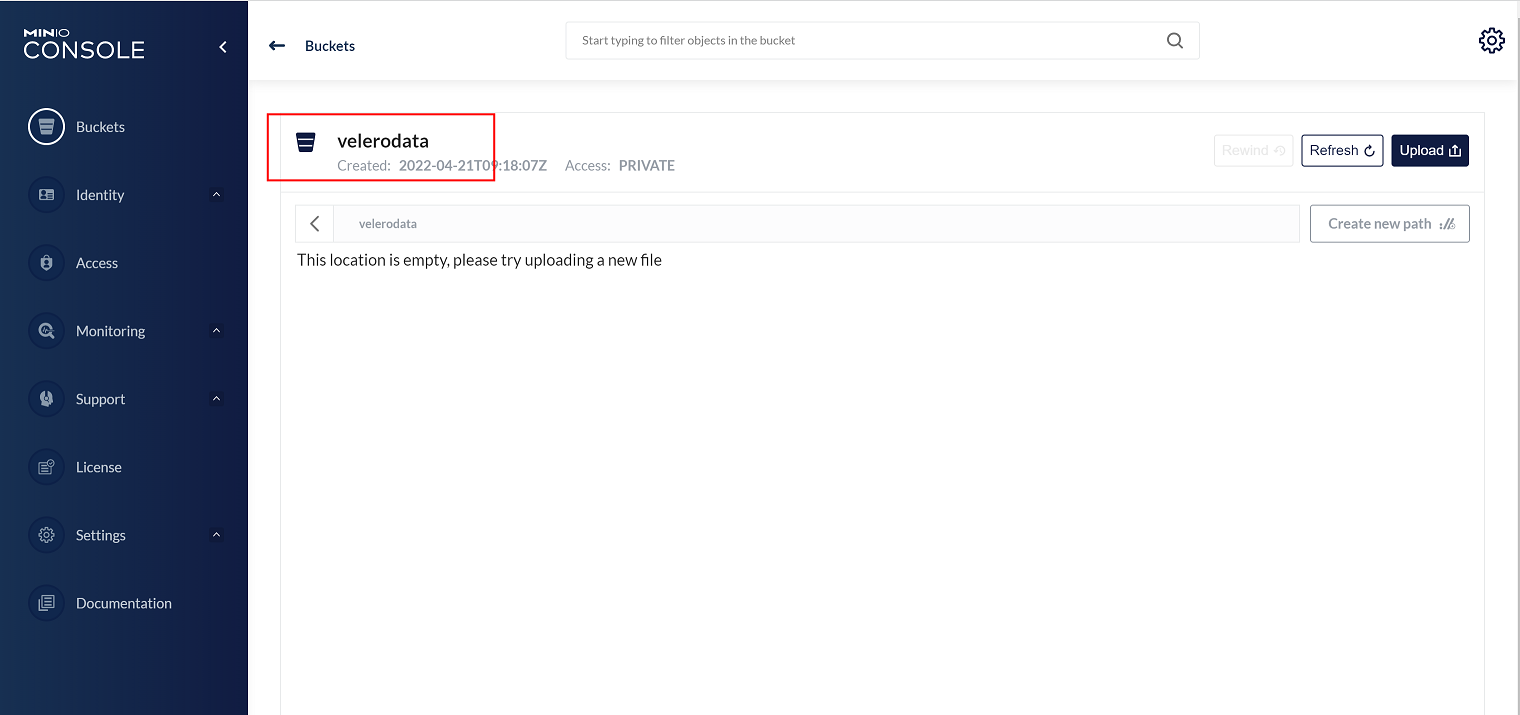Click the Access shield icon
The image size is (1520, 715).
(x=46, y=263)
